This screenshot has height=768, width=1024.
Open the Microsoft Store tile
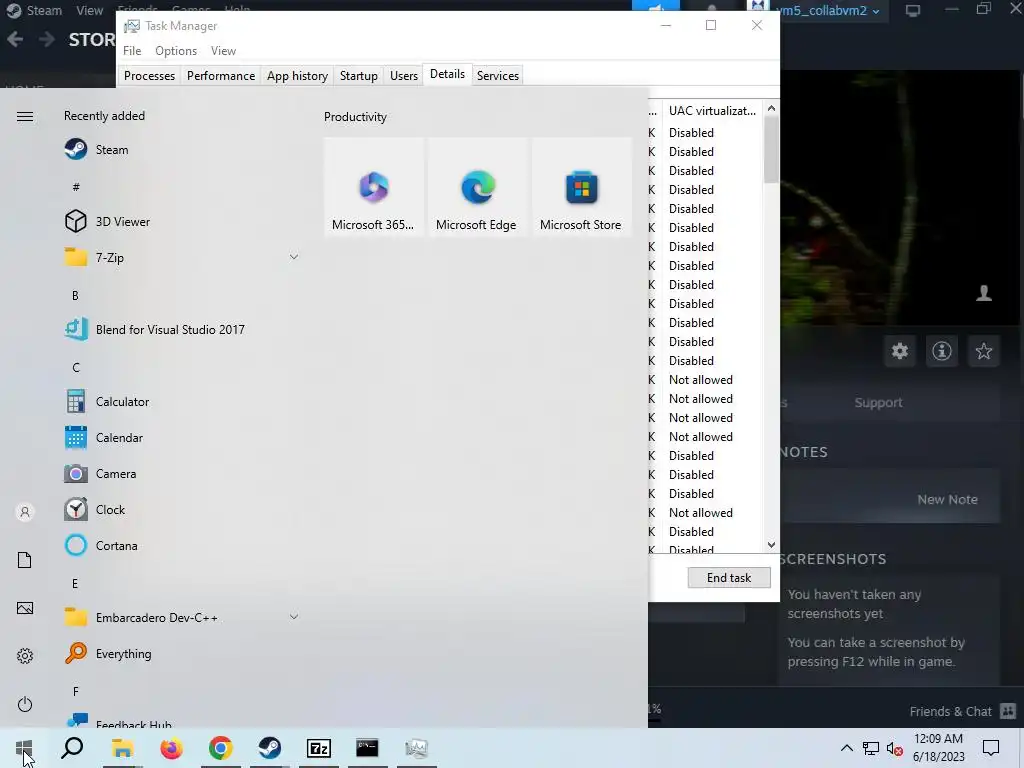click(581, 187)
